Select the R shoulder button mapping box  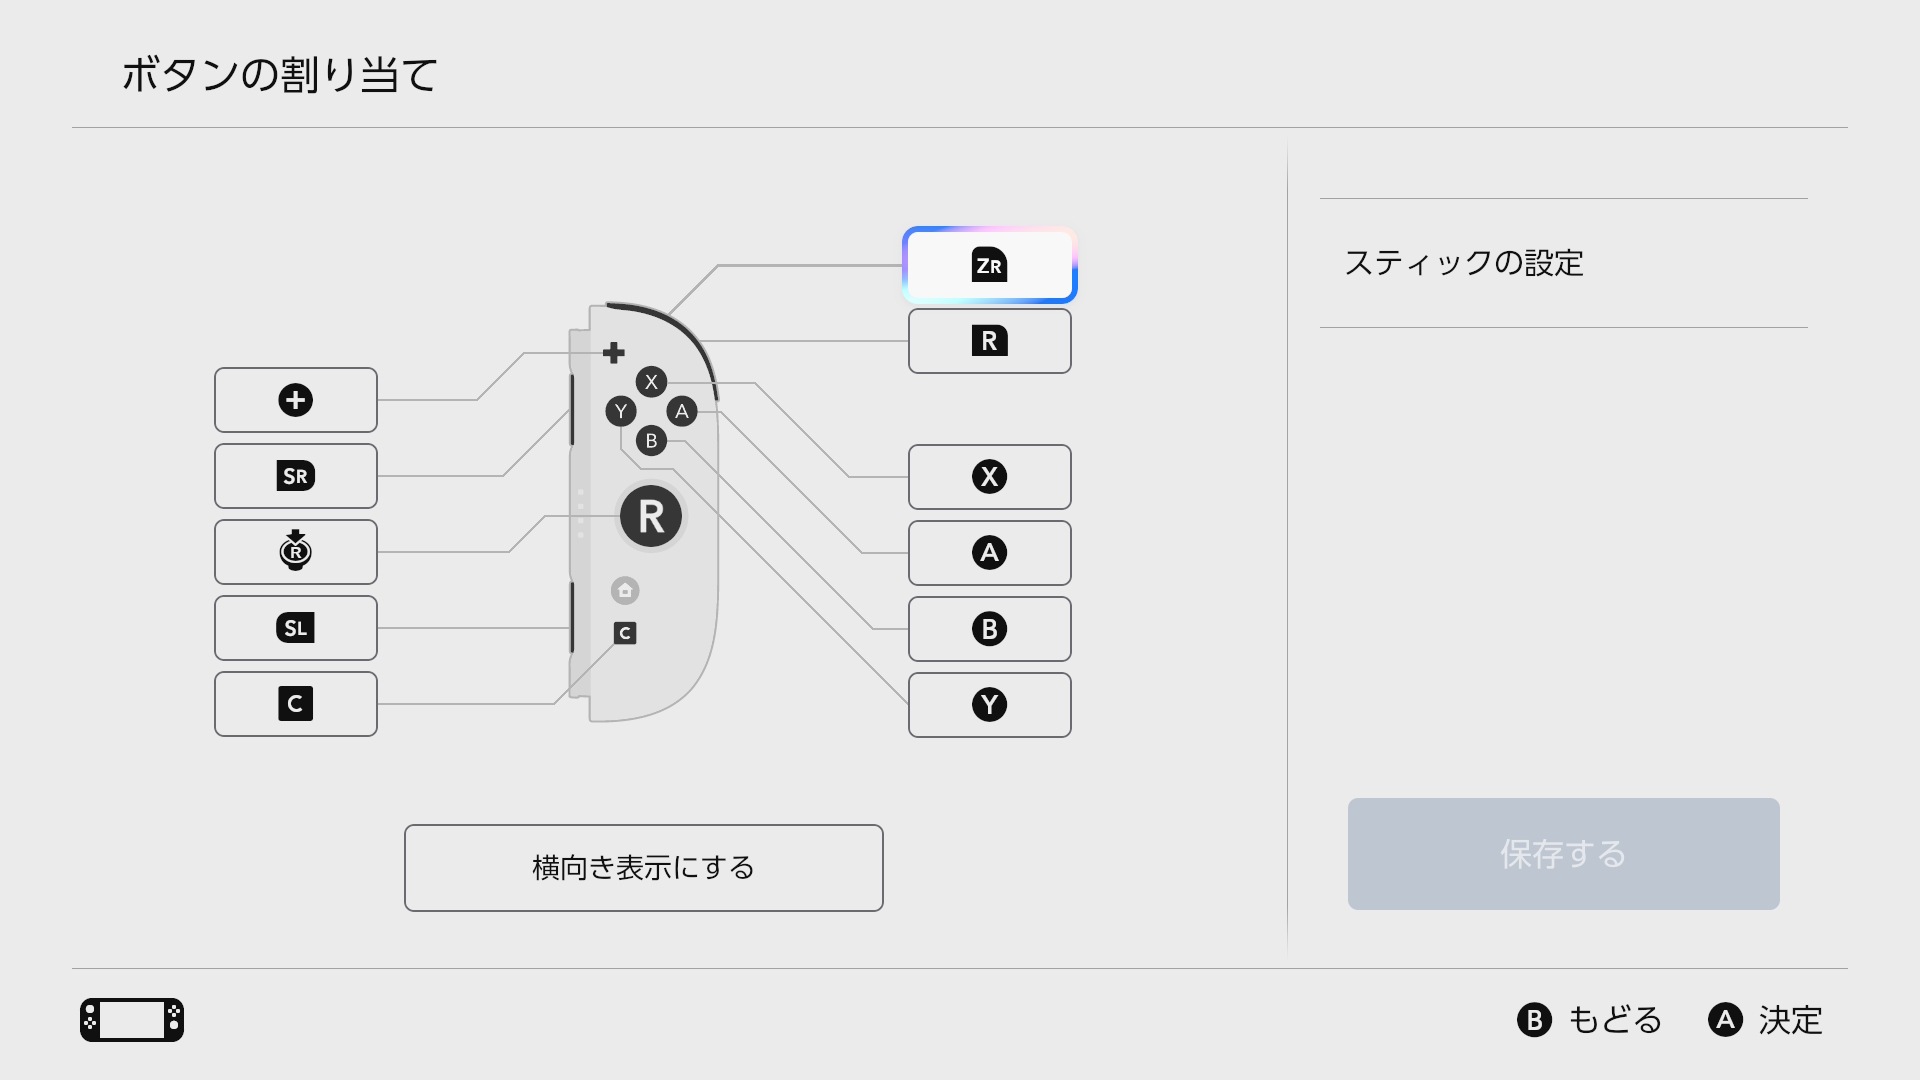point(990,341)
